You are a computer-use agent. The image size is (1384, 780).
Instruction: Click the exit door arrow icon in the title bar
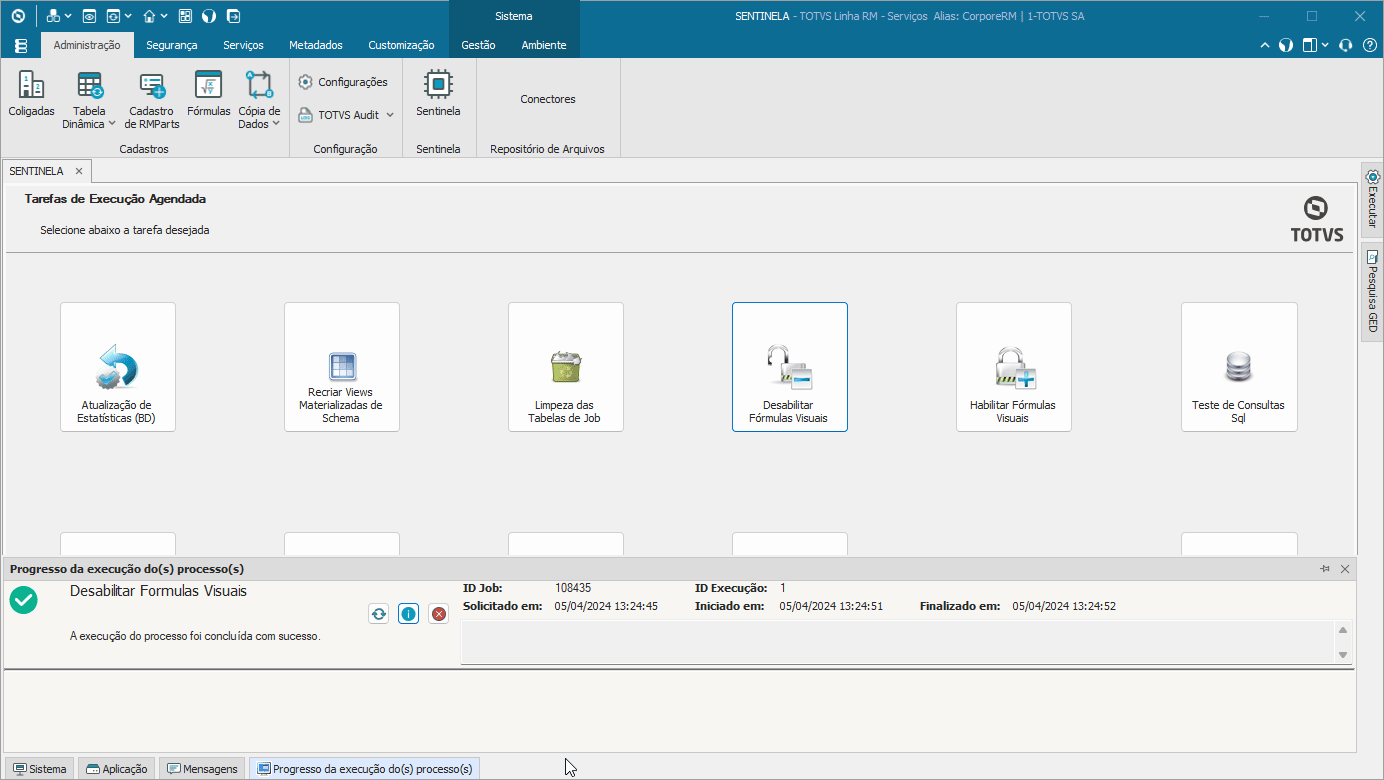(x=233, y=16)
